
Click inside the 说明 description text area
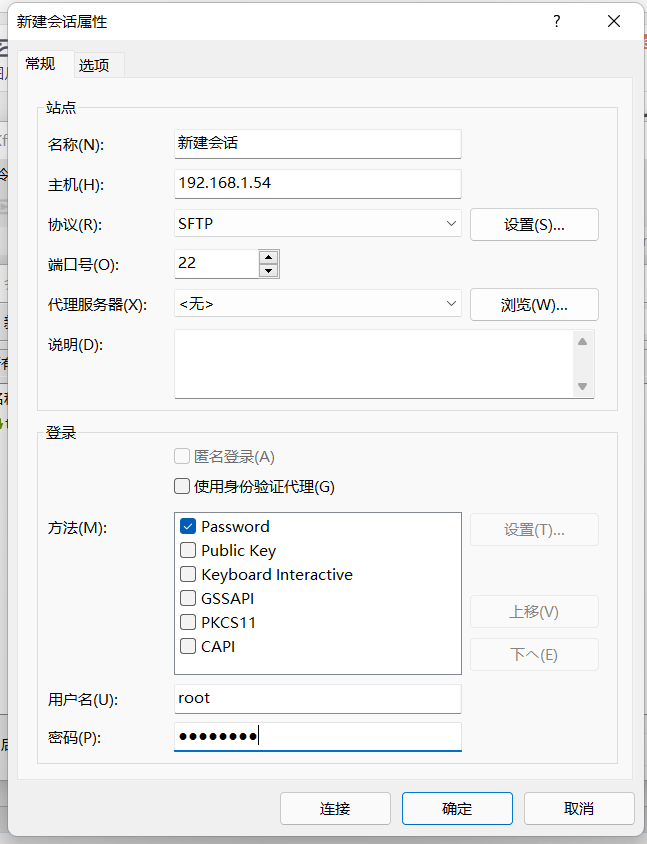(374, 364)
